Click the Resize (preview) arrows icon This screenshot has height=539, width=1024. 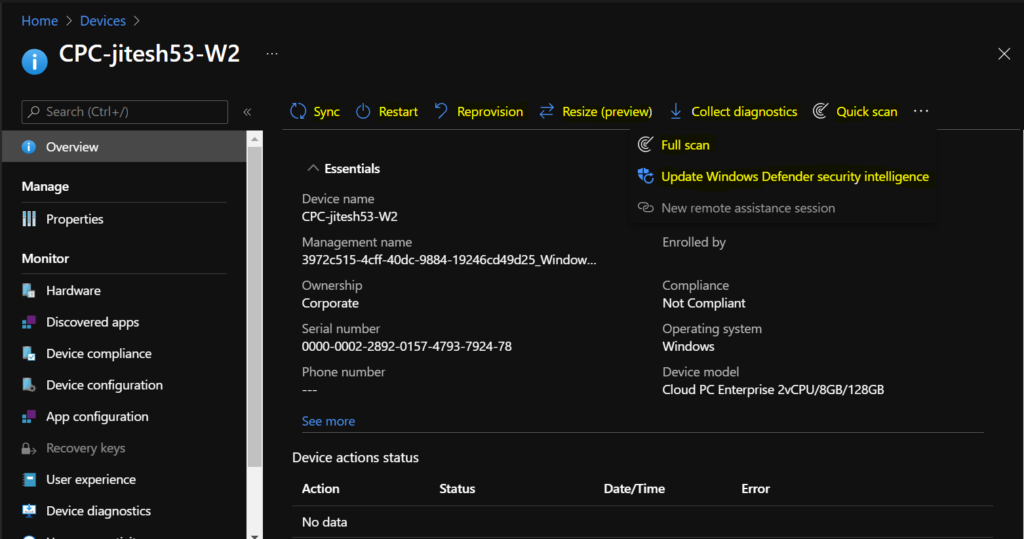(x=547, y=111)
